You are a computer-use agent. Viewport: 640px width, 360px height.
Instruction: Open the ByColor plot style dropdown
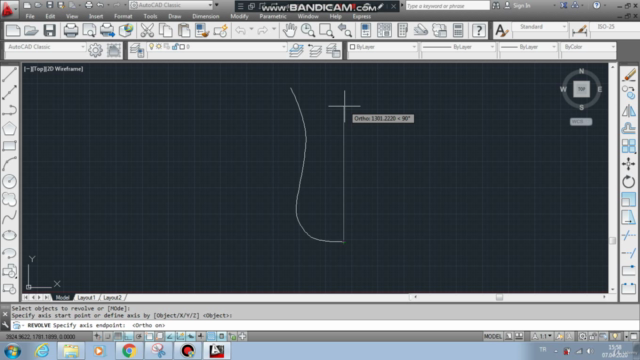588,47
